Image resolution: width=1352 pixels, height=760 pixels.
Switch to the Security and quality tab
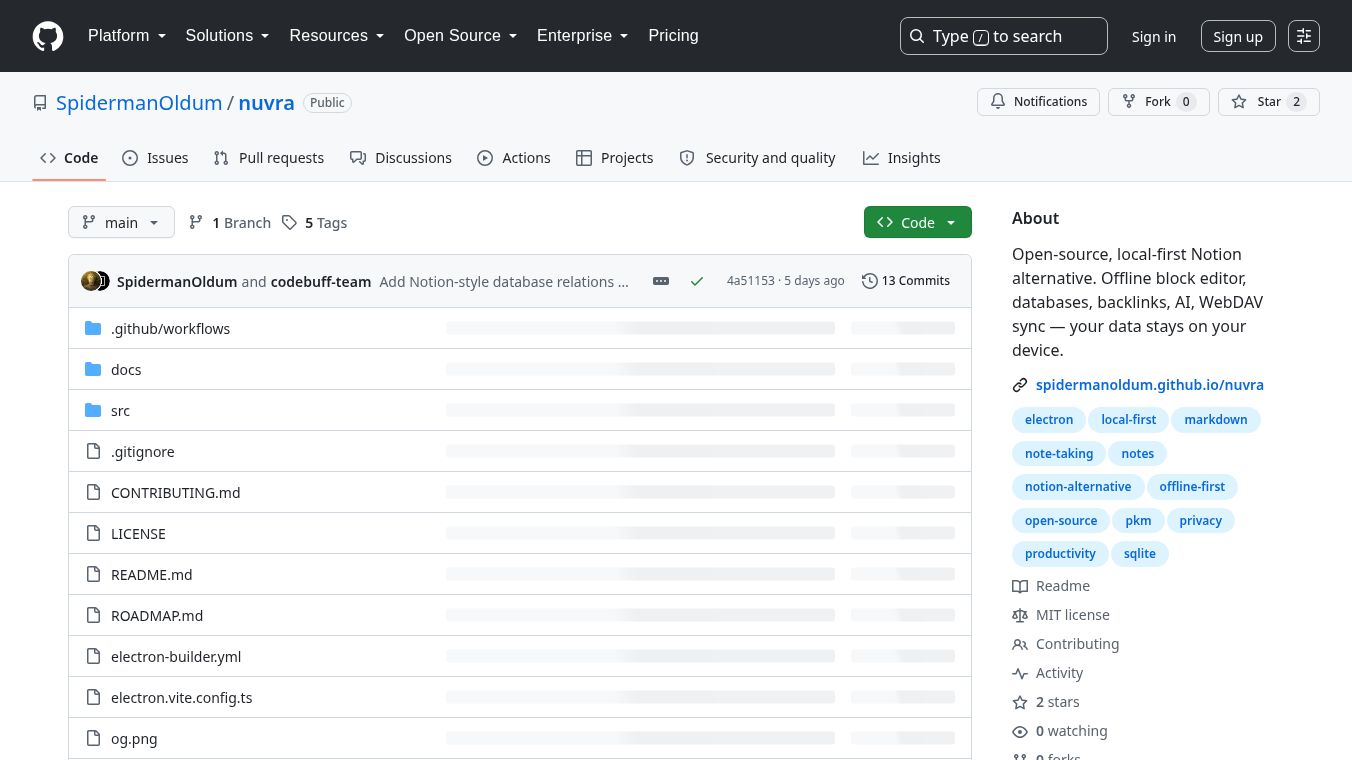point(757,158)
